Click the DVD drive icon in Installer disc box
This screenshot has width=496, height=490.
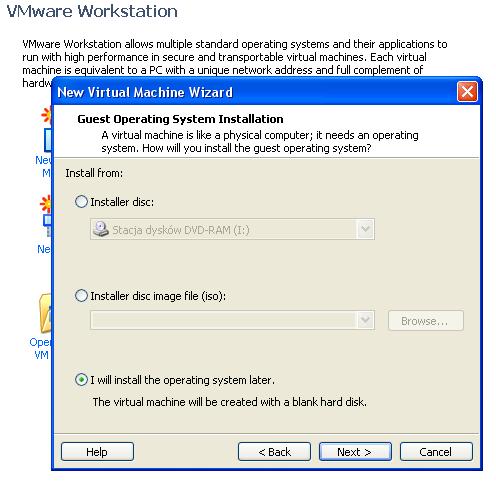pyautogui.click(x=101, y=229)
